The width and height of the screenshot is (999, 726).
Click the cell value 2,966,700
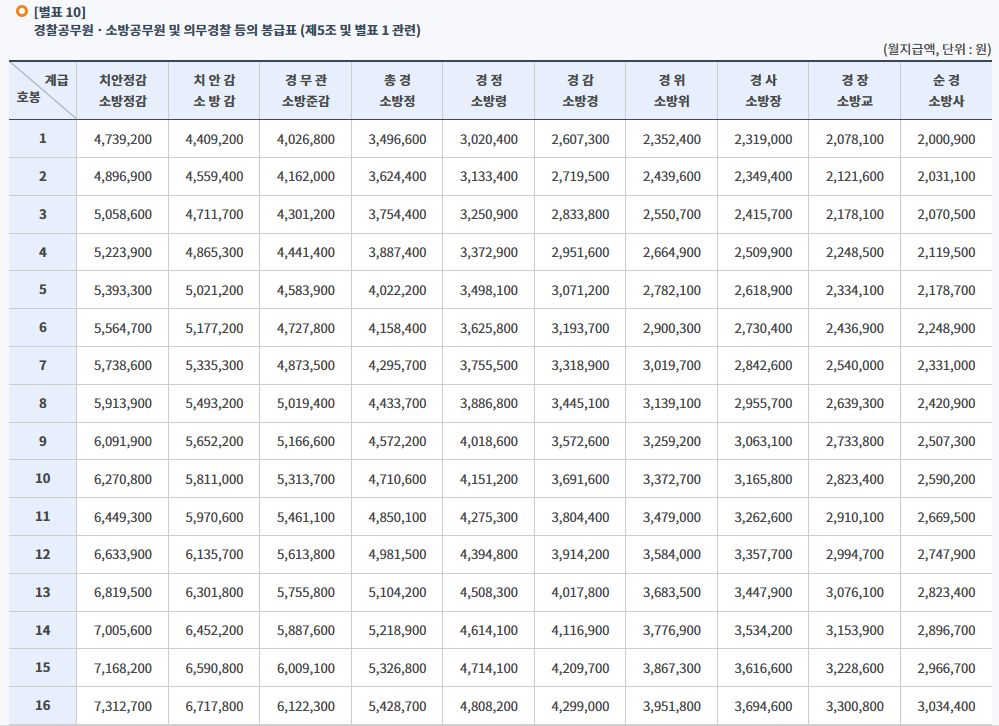[x=946, y=668]
